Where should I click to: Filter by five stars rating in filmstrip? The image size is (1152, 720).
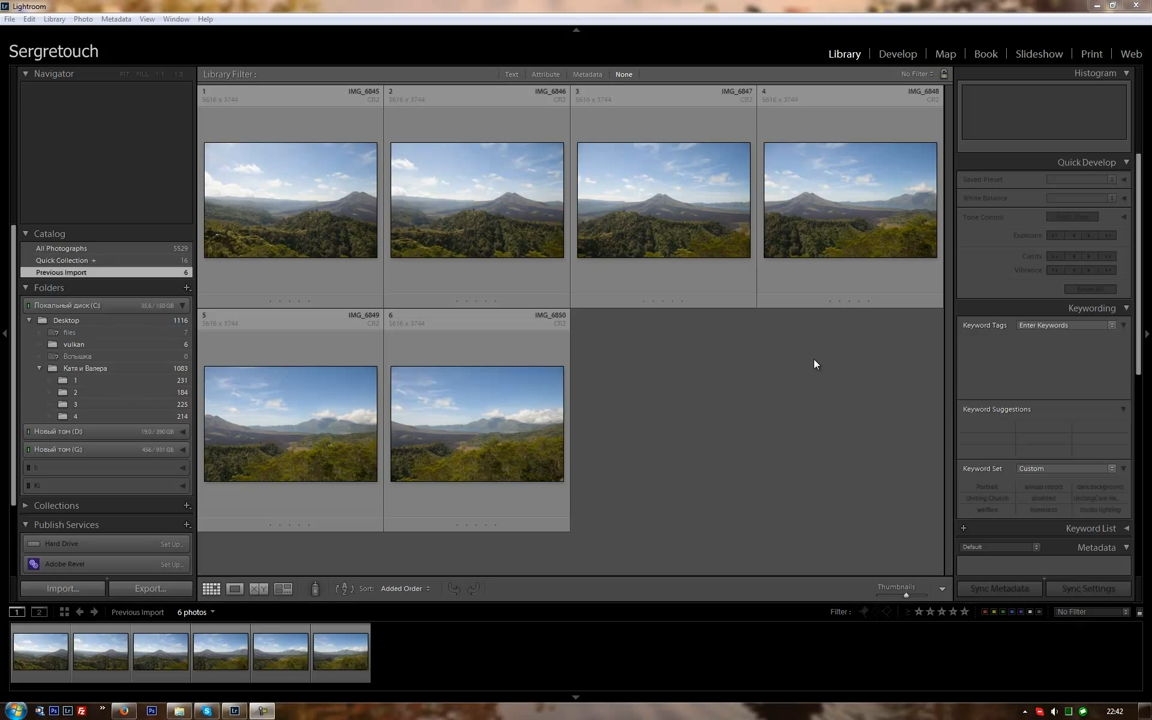coord(965,612)
